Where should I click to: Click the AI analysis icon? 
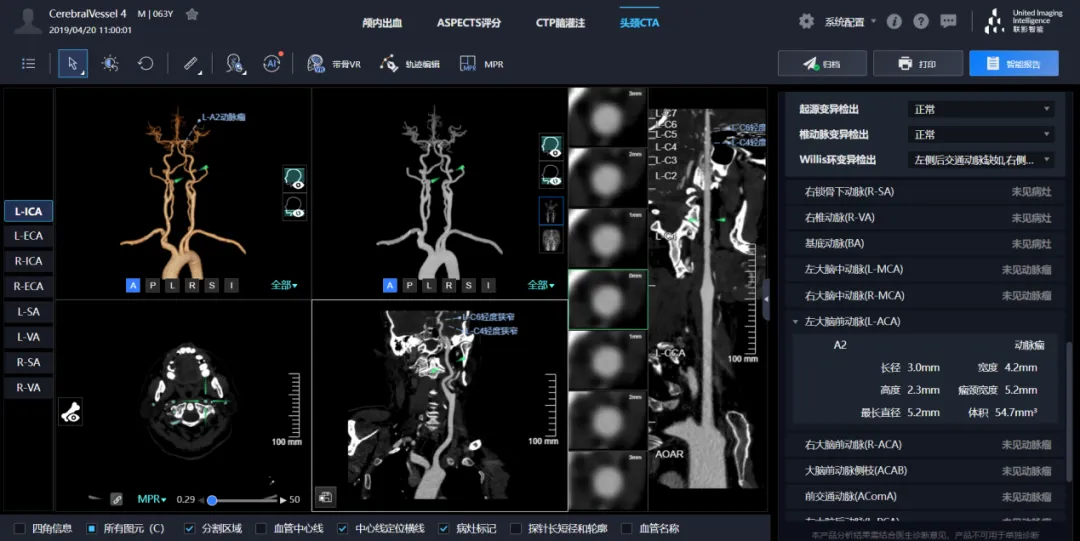click(x=272, y=63)
